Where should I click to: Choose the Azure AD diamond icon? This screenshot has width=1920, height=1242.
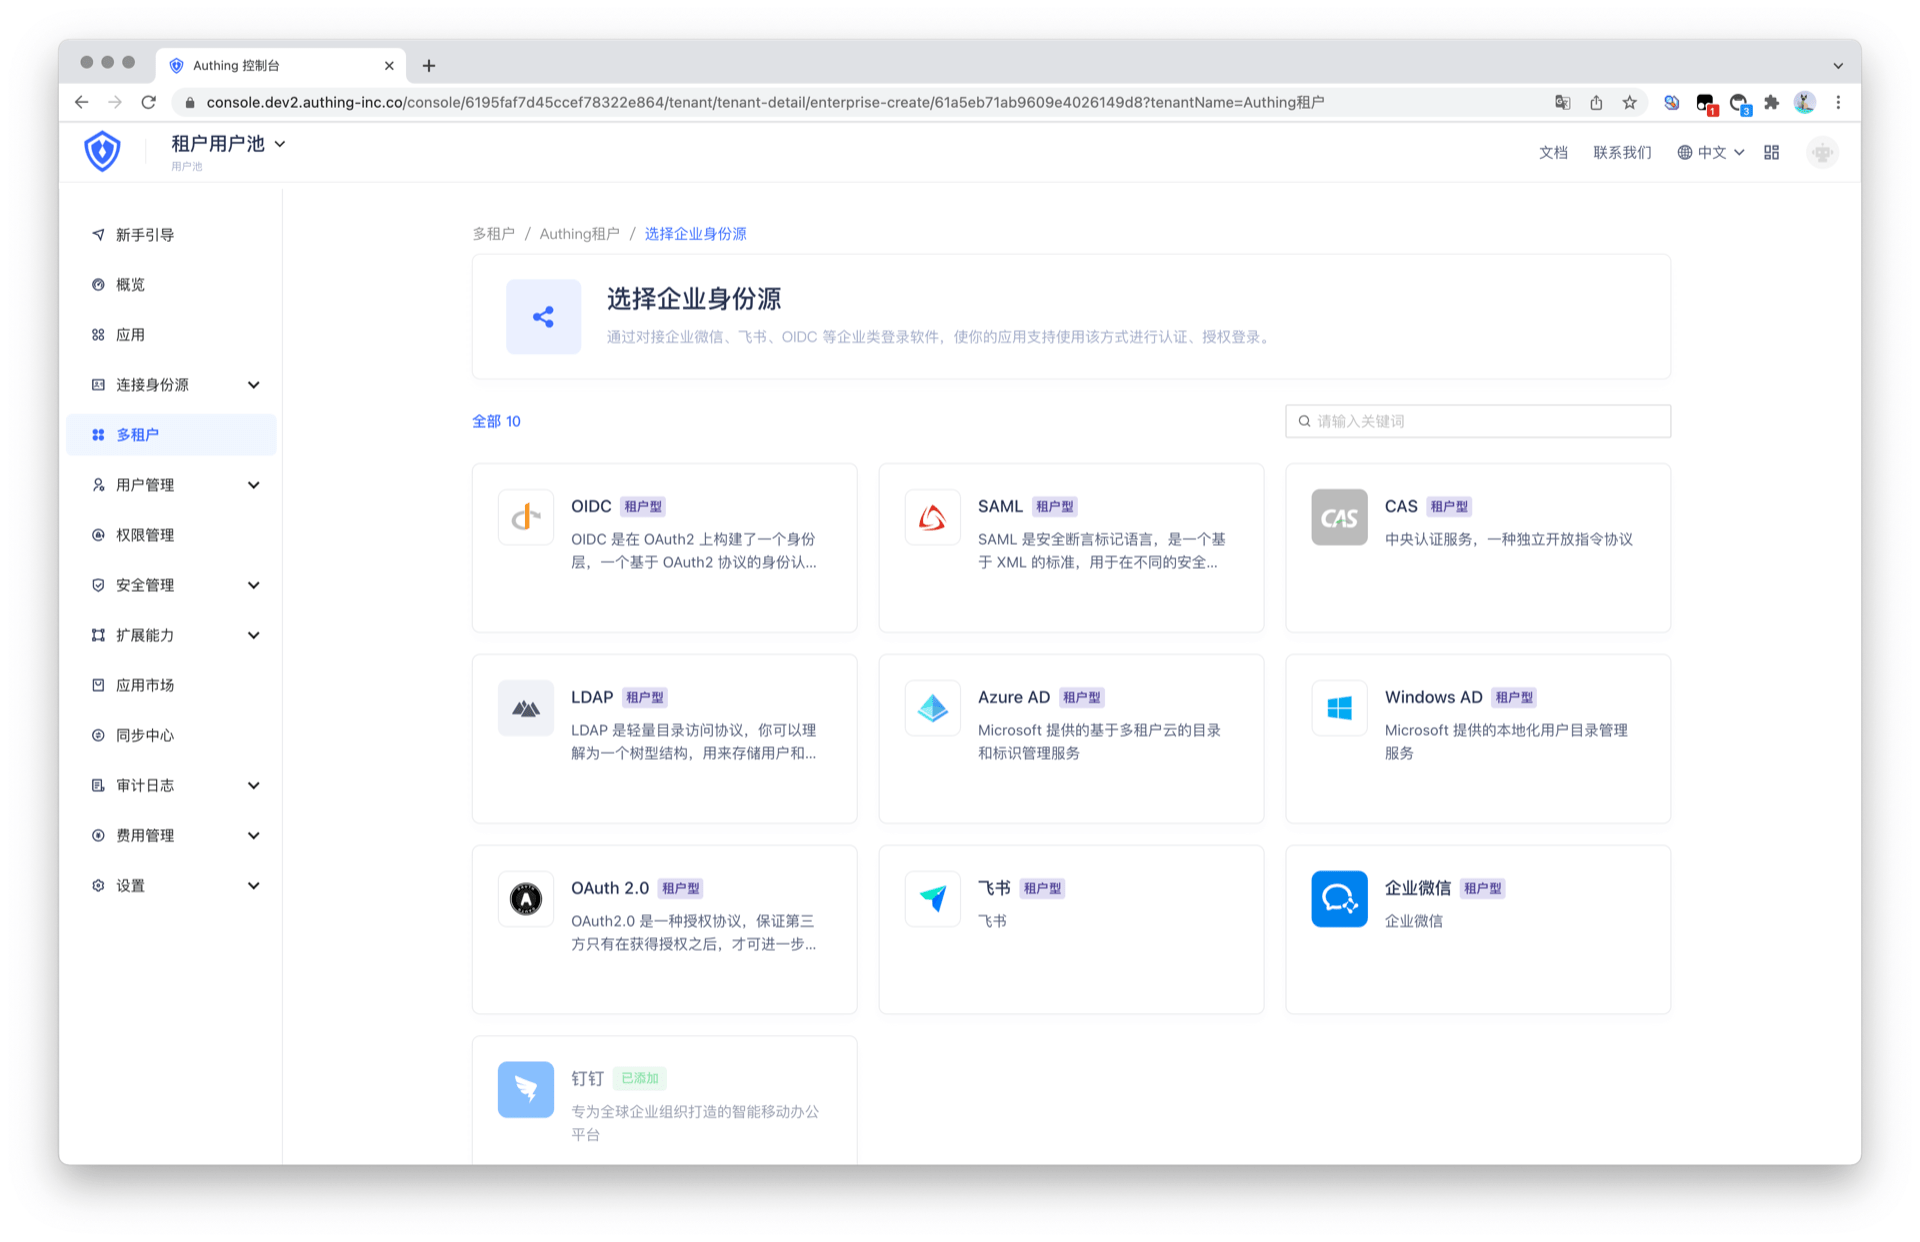(932, 708)
